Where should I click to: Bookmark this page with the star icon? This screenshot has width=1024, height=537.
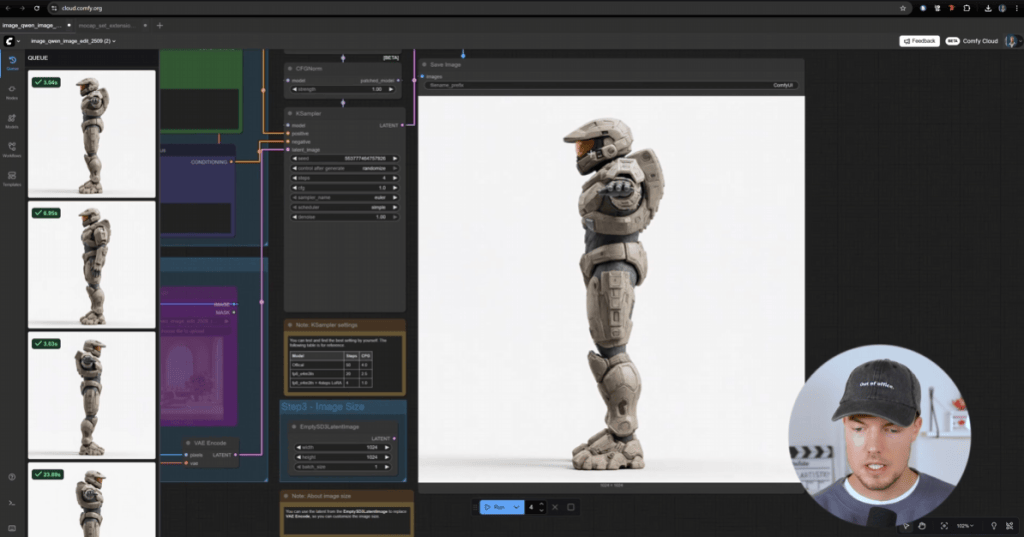(903, 8)
